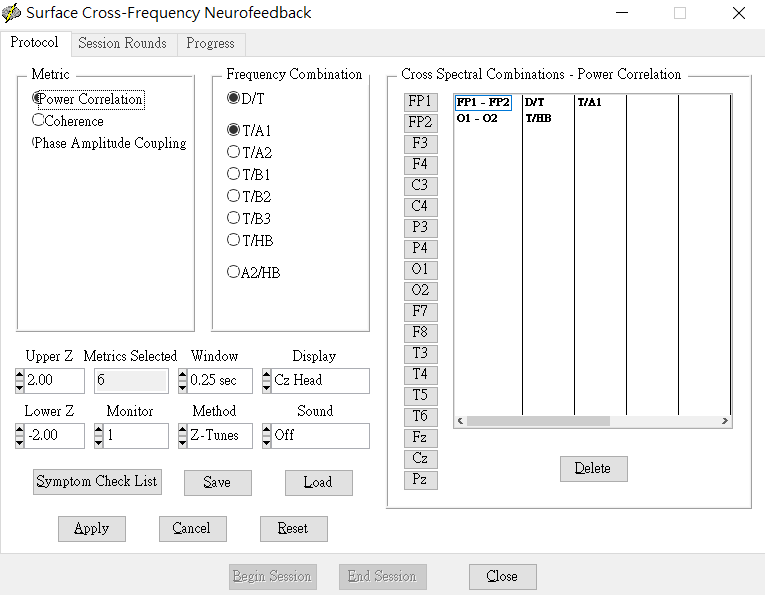Select the Phase Amplitude Coupling metric

pyautogui.click(x=109, y=143)
